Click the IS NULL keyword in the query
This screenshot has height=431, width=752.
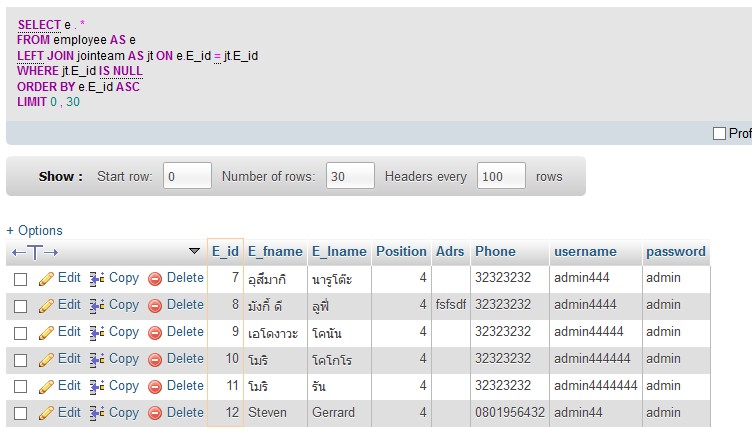coord(121,71)
